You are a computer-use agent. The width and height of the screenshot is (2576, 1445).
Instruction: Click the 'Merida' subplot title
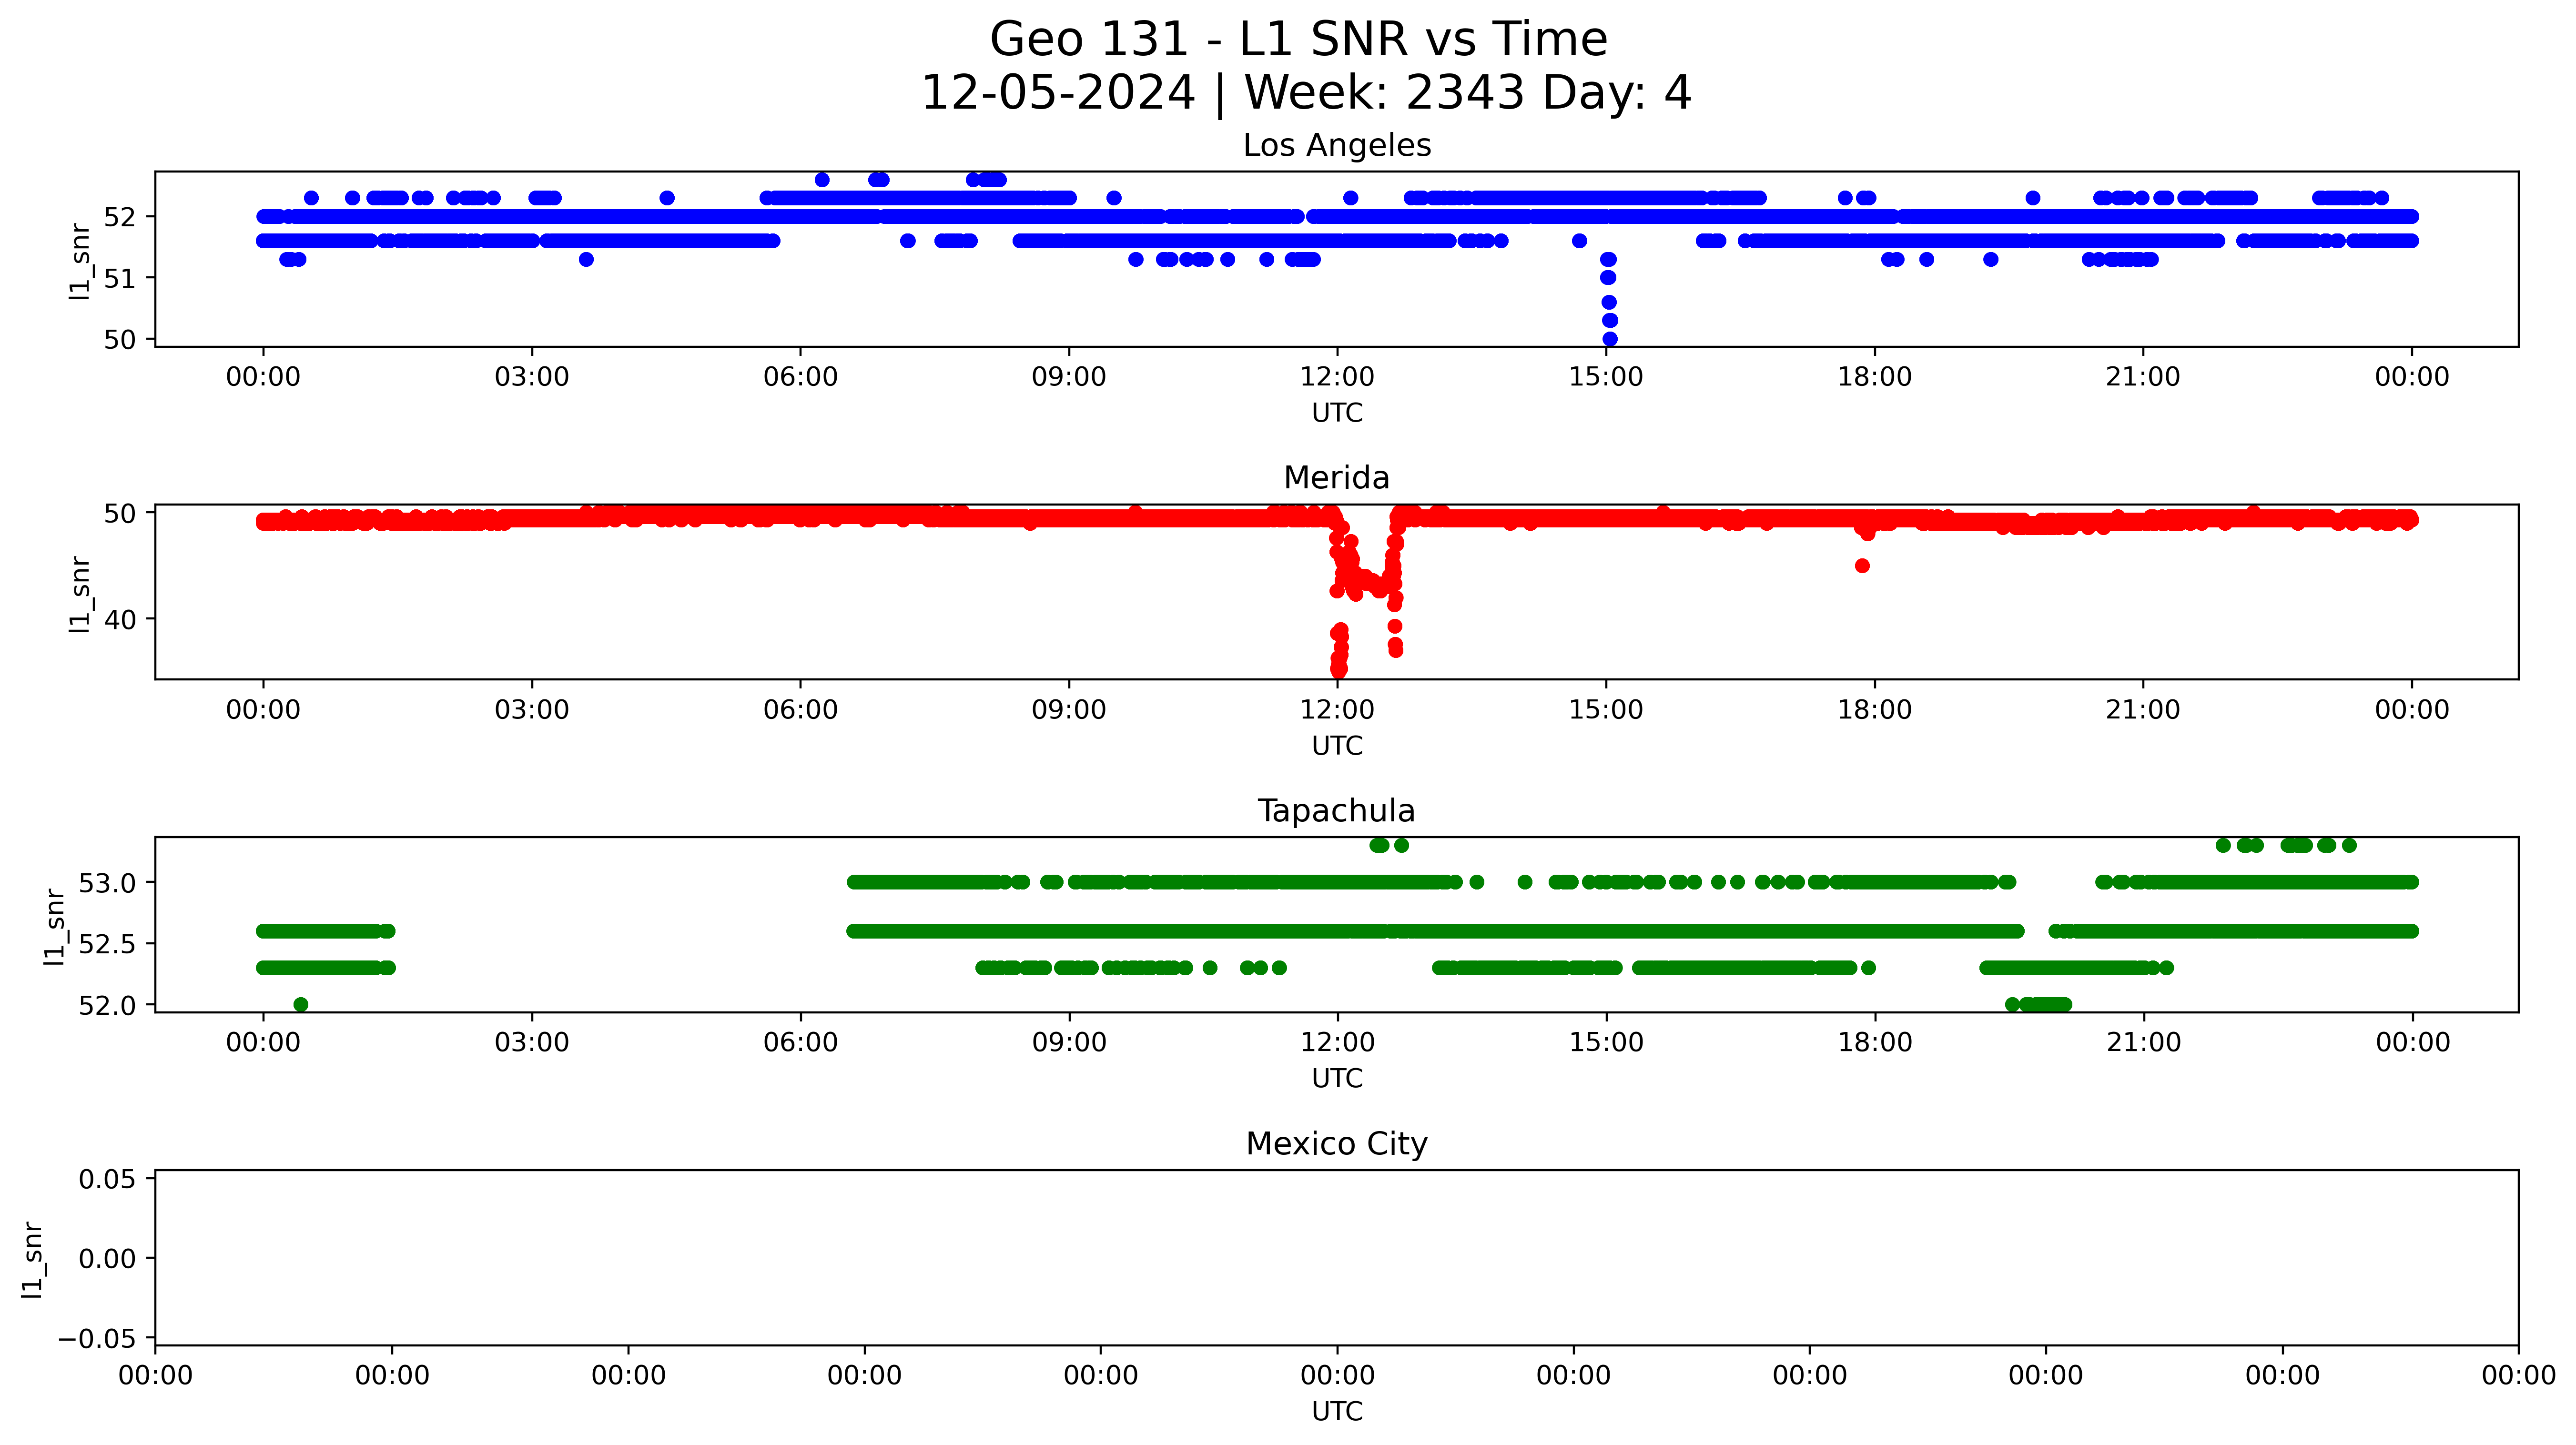[x=1336, y=478]
